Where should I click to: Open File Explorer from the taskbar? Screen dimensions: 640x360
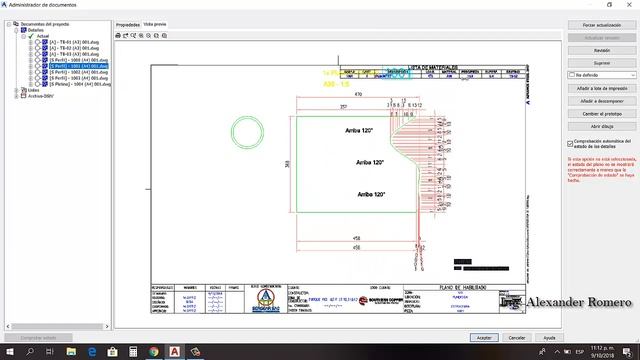[71, 351]
